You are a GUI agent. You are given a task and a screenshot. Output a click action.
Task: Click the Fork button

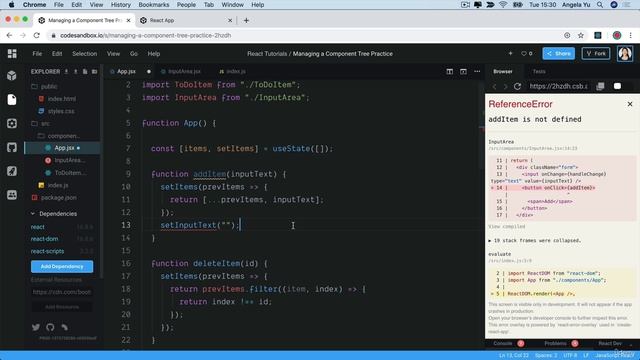(x=596, y=53)
